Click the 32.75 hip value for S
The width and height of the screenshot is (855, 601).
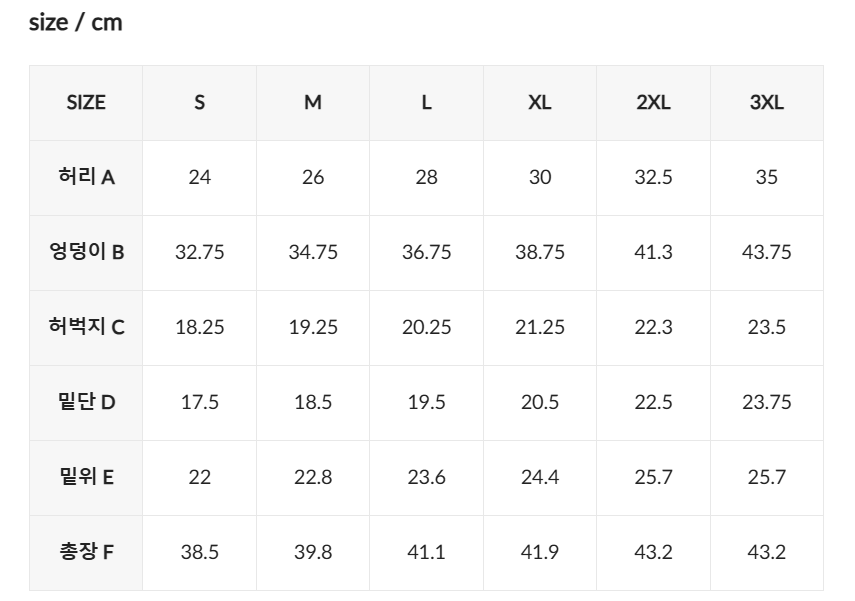pyautogui.click(x=200, y=252)
